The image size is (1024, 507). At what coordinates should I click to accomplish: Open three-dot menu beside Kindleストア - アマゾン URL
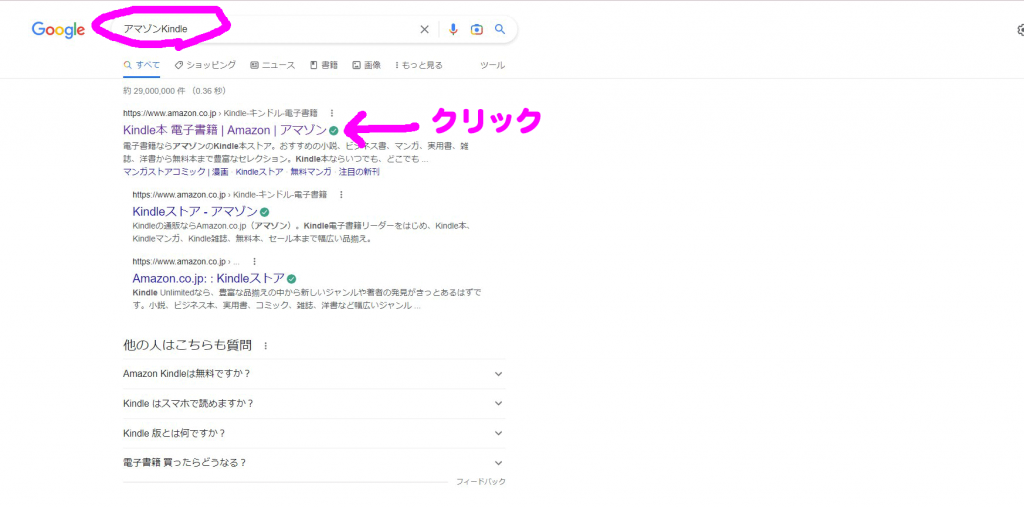click(342, 195)
